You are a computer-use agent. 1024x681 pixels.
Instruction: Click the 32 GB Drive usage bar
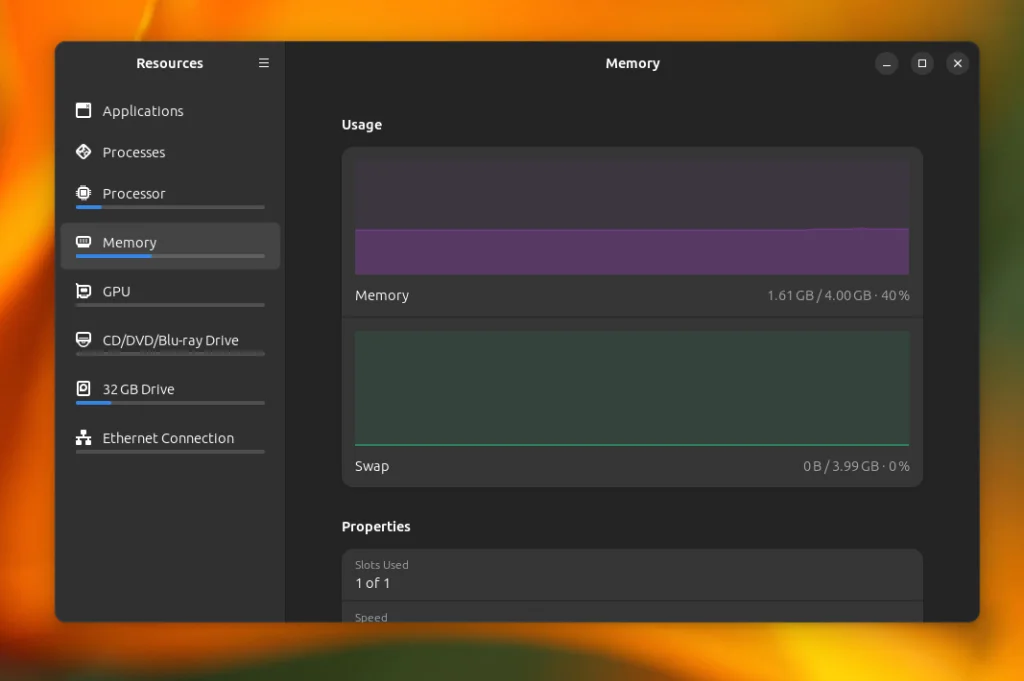pyautogui.click(x=170, y=403)
